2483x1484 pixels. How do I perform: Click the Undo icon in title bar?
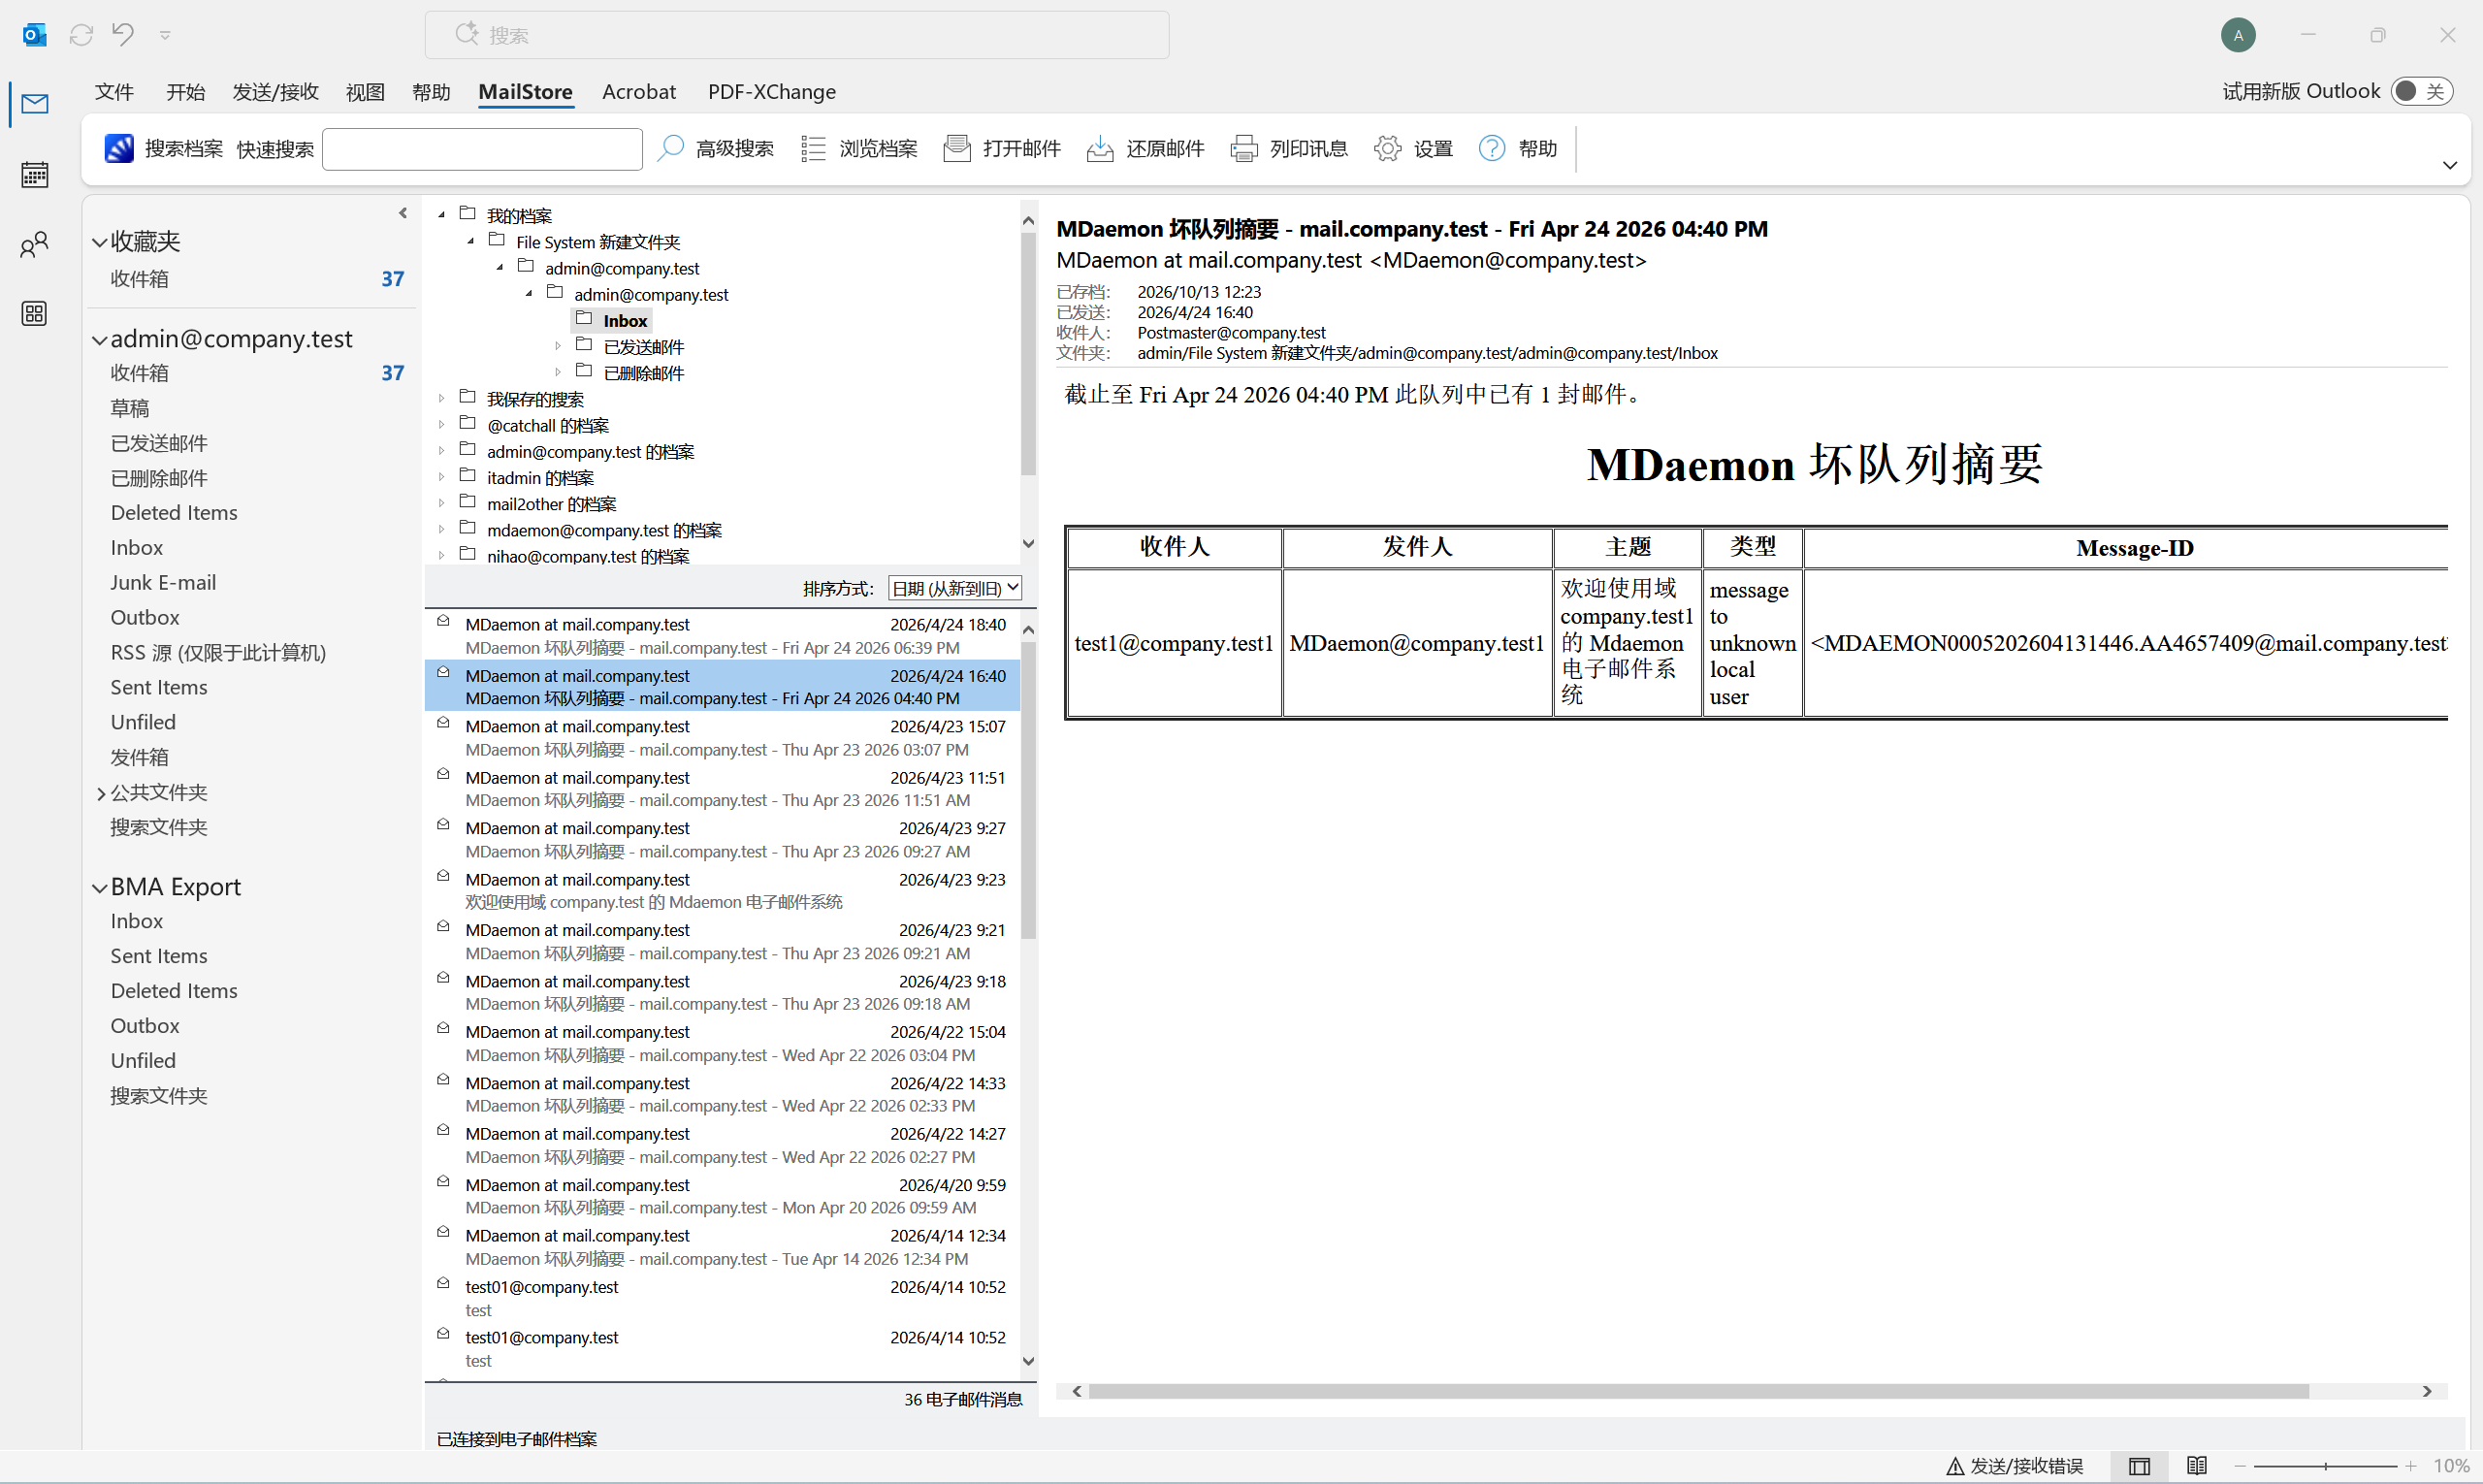click(x=123, y=35)
